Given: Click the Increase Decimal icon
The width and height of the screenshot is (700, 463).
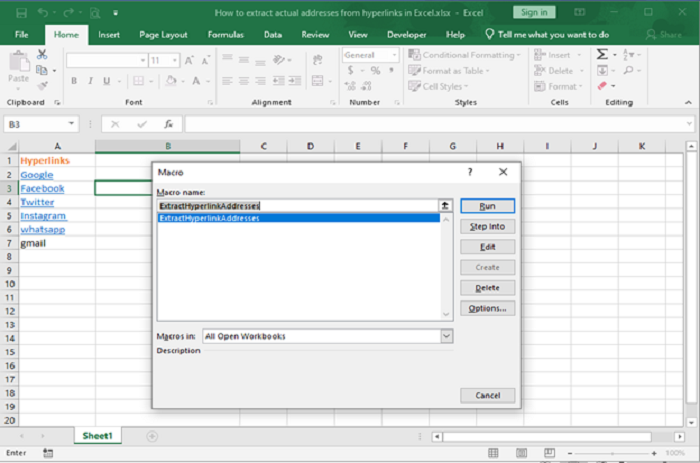Looking at the screenshot, I should pos(350,86).
